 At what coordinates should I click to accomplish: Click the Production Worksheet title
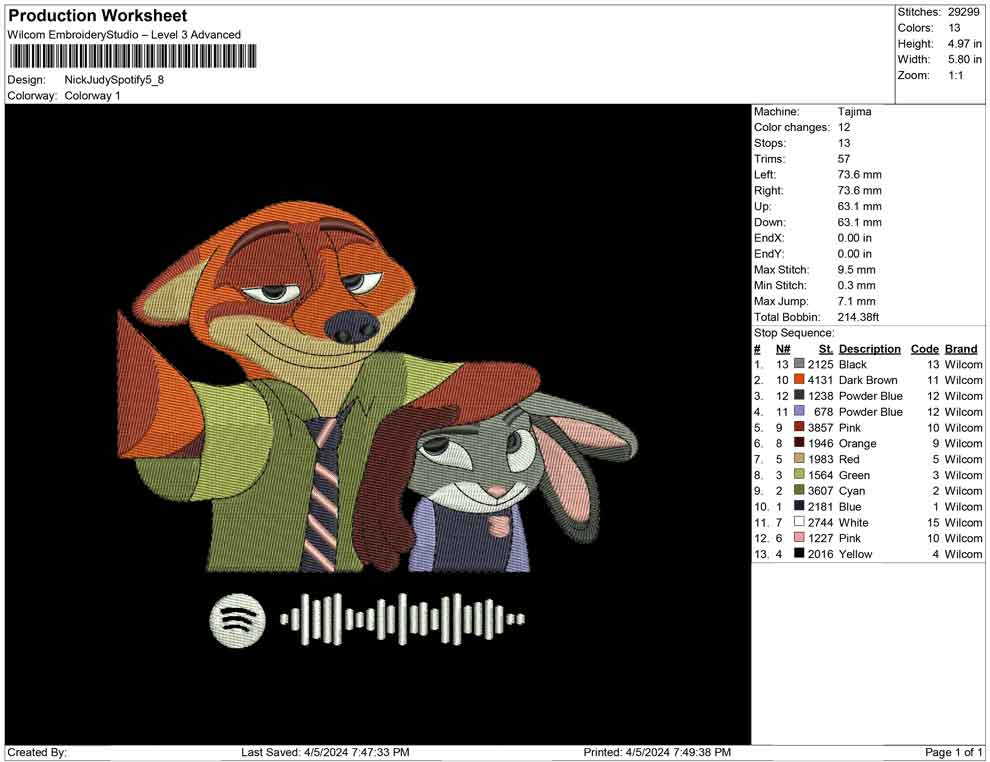pyautogui.click(x=97, y=16)
